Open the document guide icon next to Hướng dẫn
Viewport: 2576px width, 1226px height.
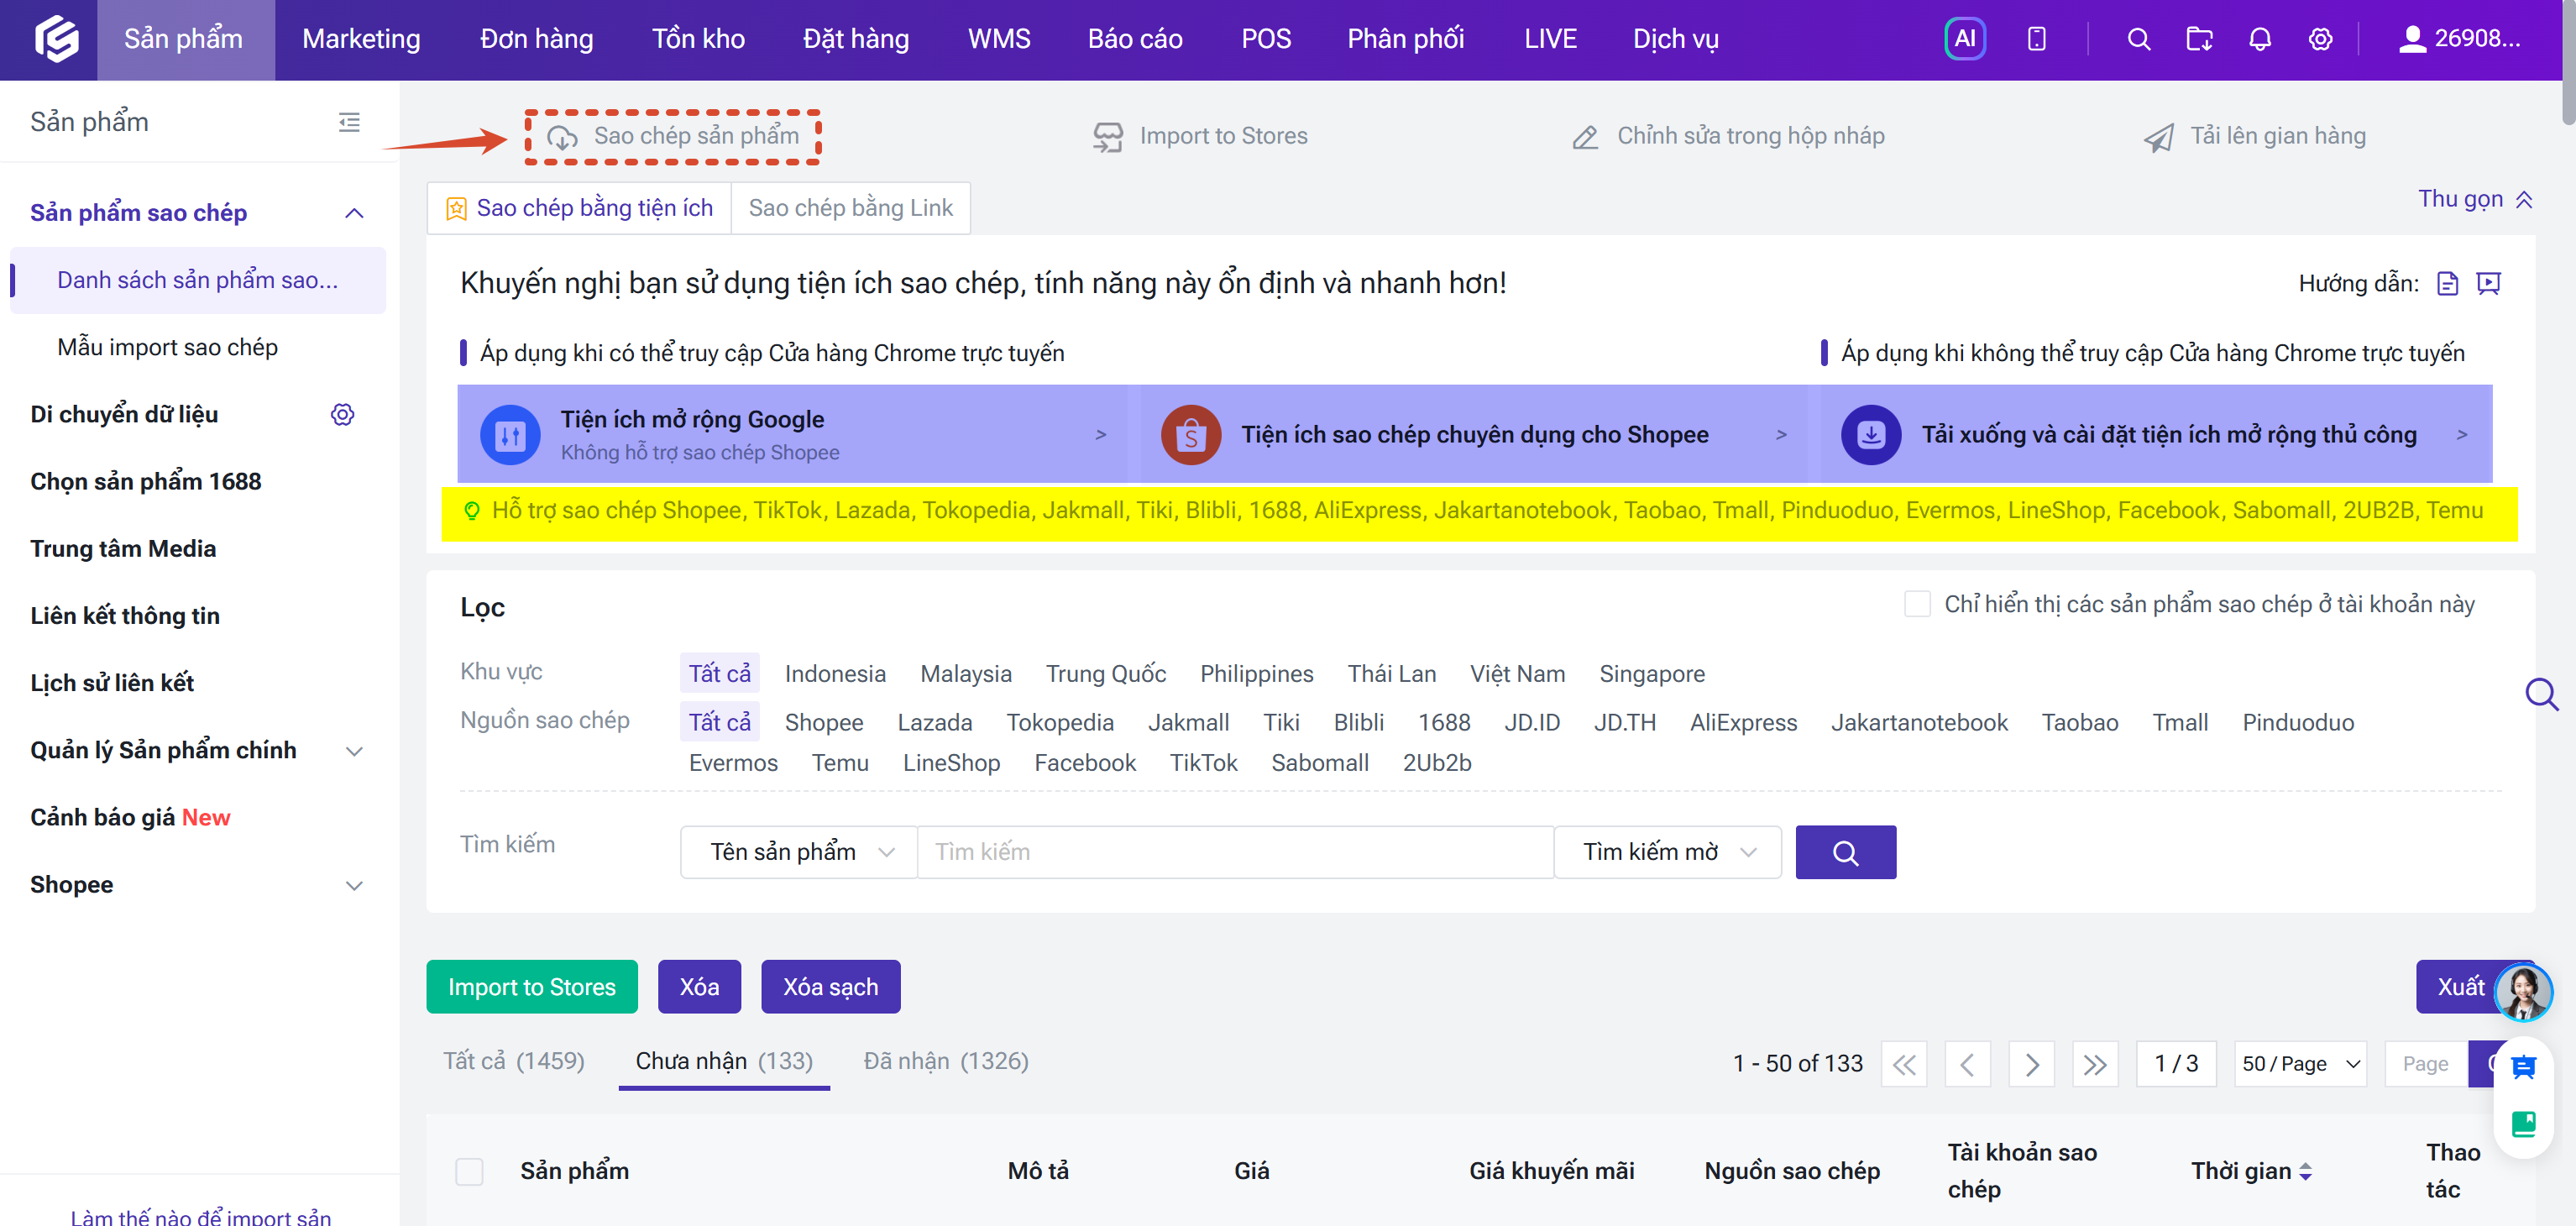(2447, 284)
